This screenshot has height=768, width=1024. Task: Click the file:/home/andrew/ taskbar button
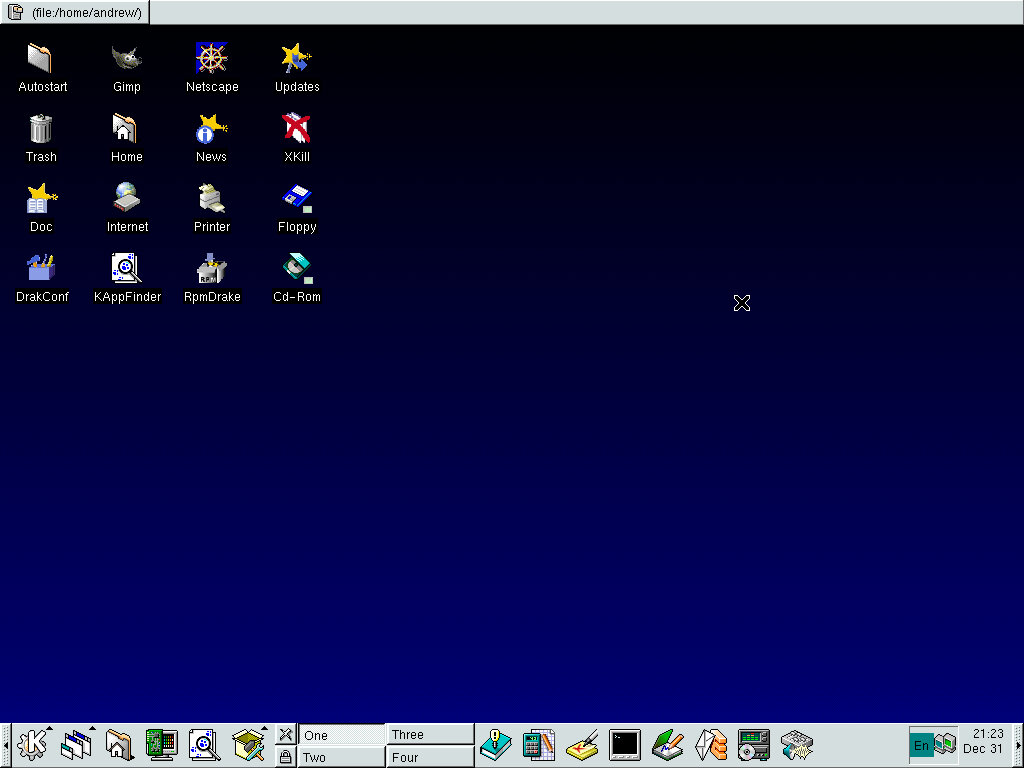76,12
